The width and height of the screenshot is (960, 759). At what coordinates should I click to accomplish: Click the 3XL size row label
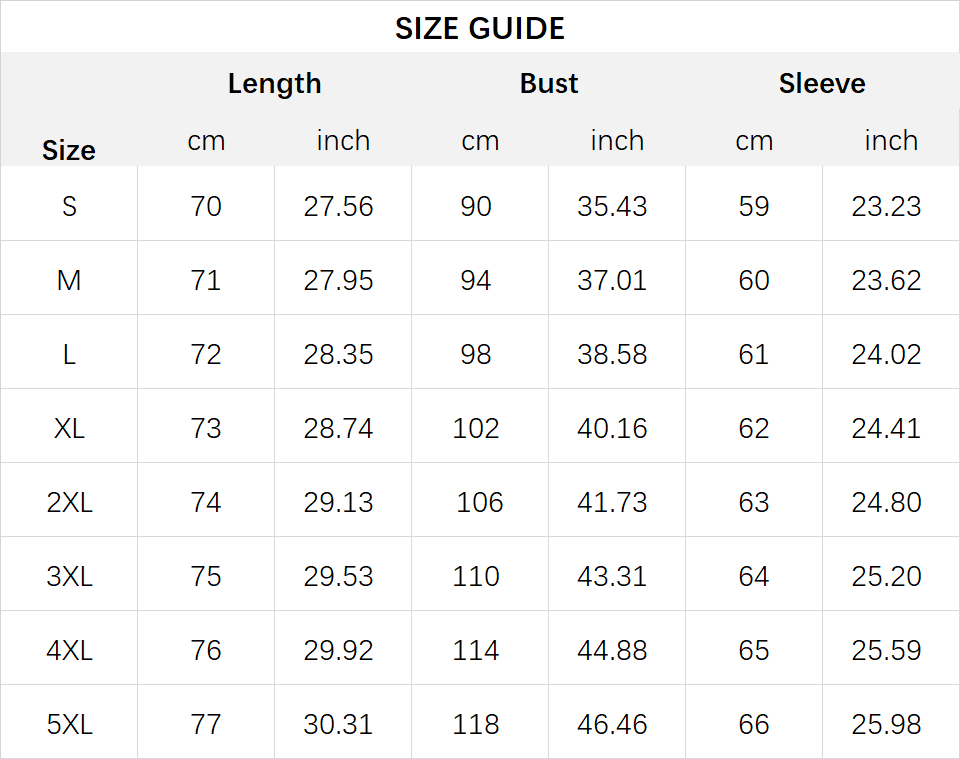[x=69, y=577]
